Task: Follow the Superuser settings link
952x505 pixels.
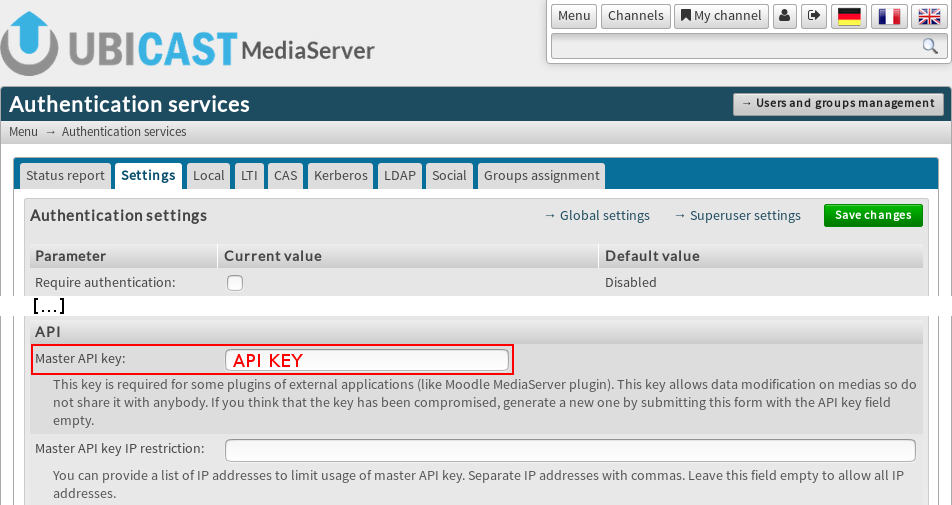Action: coord(738,215)
